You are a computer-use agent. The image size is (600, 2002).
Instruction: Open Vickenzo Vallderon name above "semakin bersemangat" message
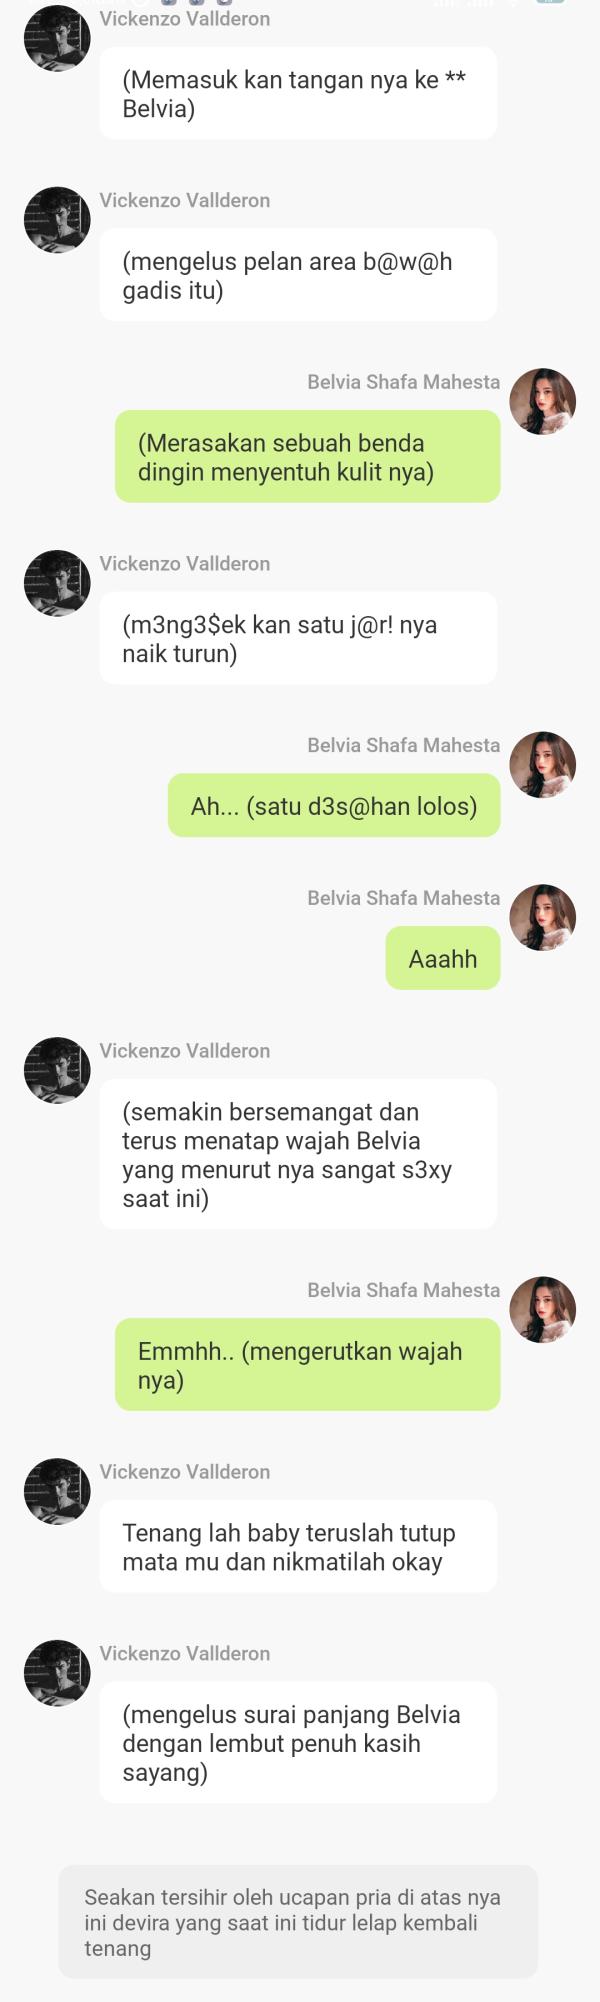185,1050
